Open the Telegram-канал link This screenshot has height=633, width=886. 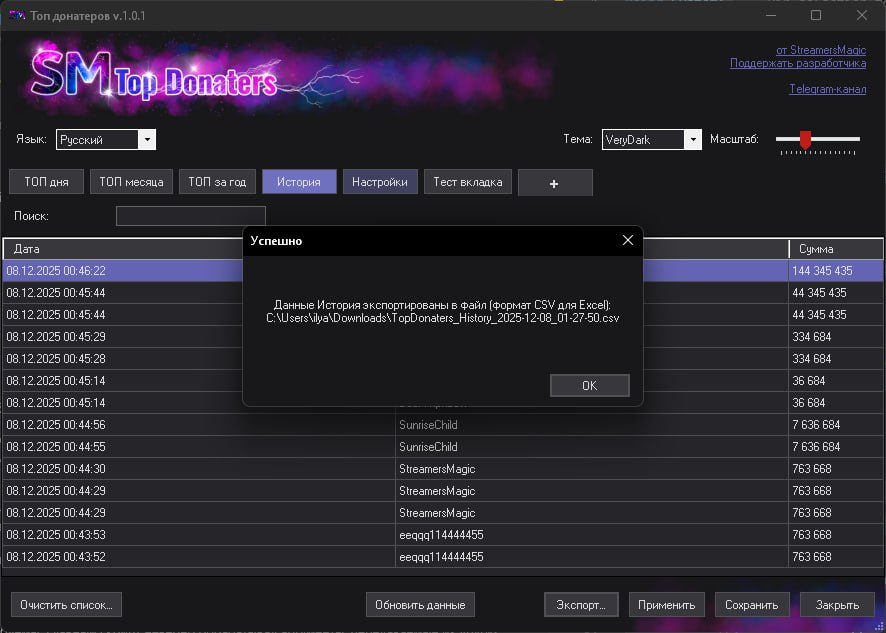tap(827, 89)
